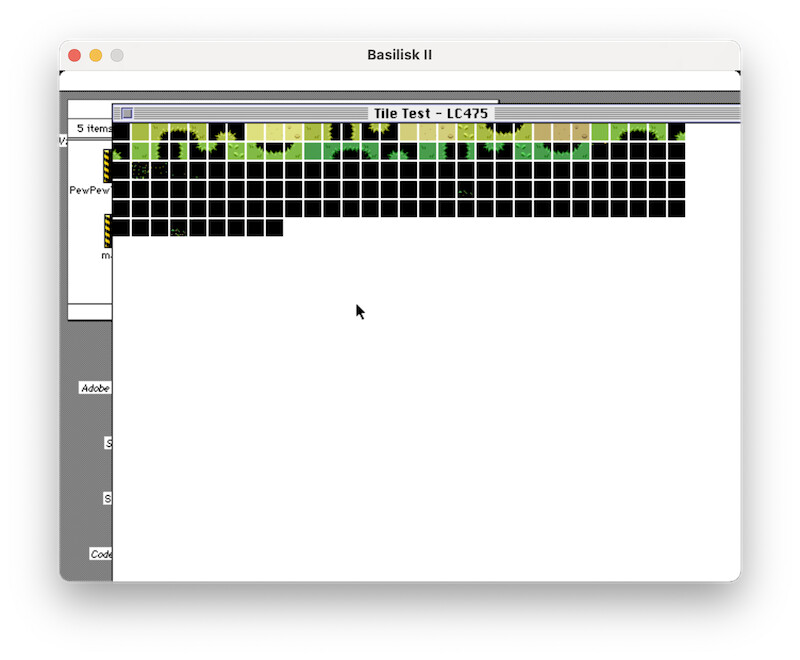This screenshot has width=800, height=660.
Task: Close Basilisk II using the red button
Action: [x=74, y=55]
